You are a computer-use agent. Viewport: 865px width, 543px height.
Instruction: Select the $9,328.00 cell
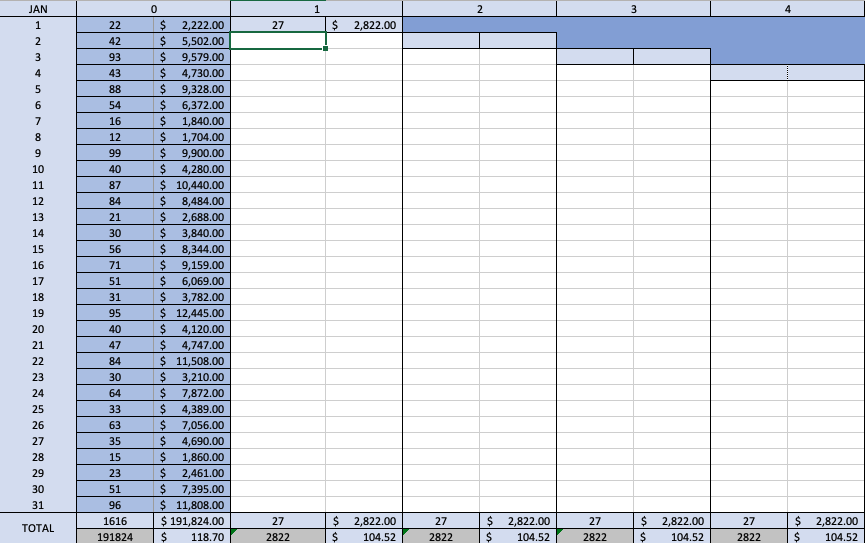point(192,89)
